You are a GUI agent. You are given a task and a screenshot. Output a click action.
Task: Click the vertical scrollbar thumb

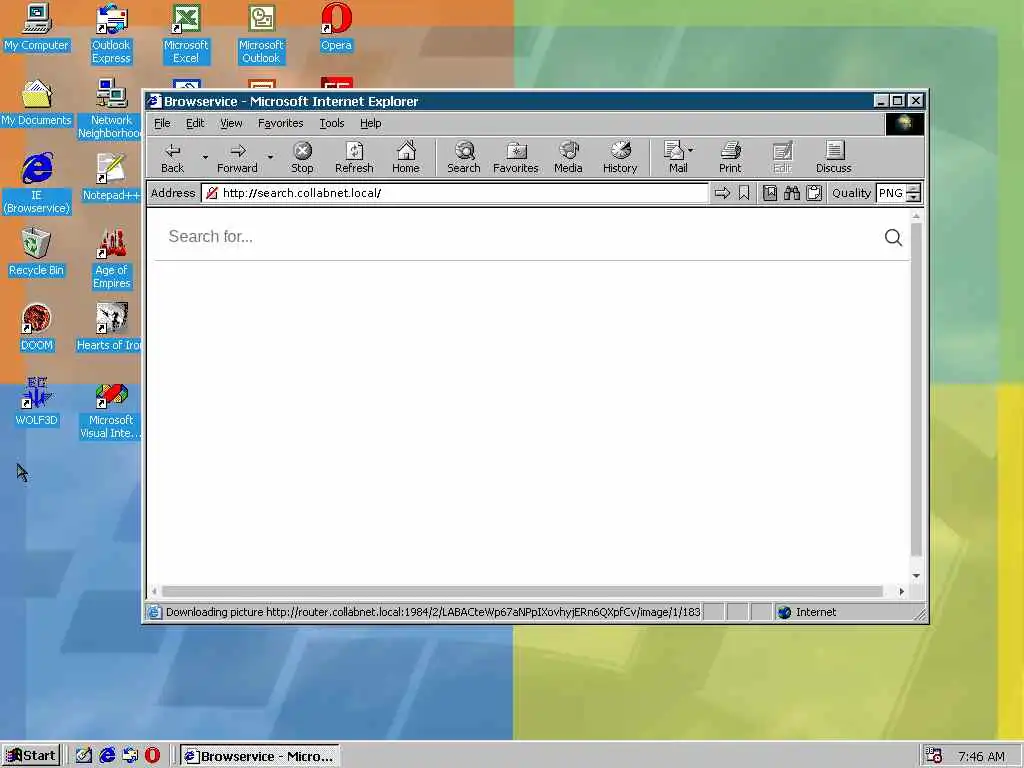(x=916, y=391)
